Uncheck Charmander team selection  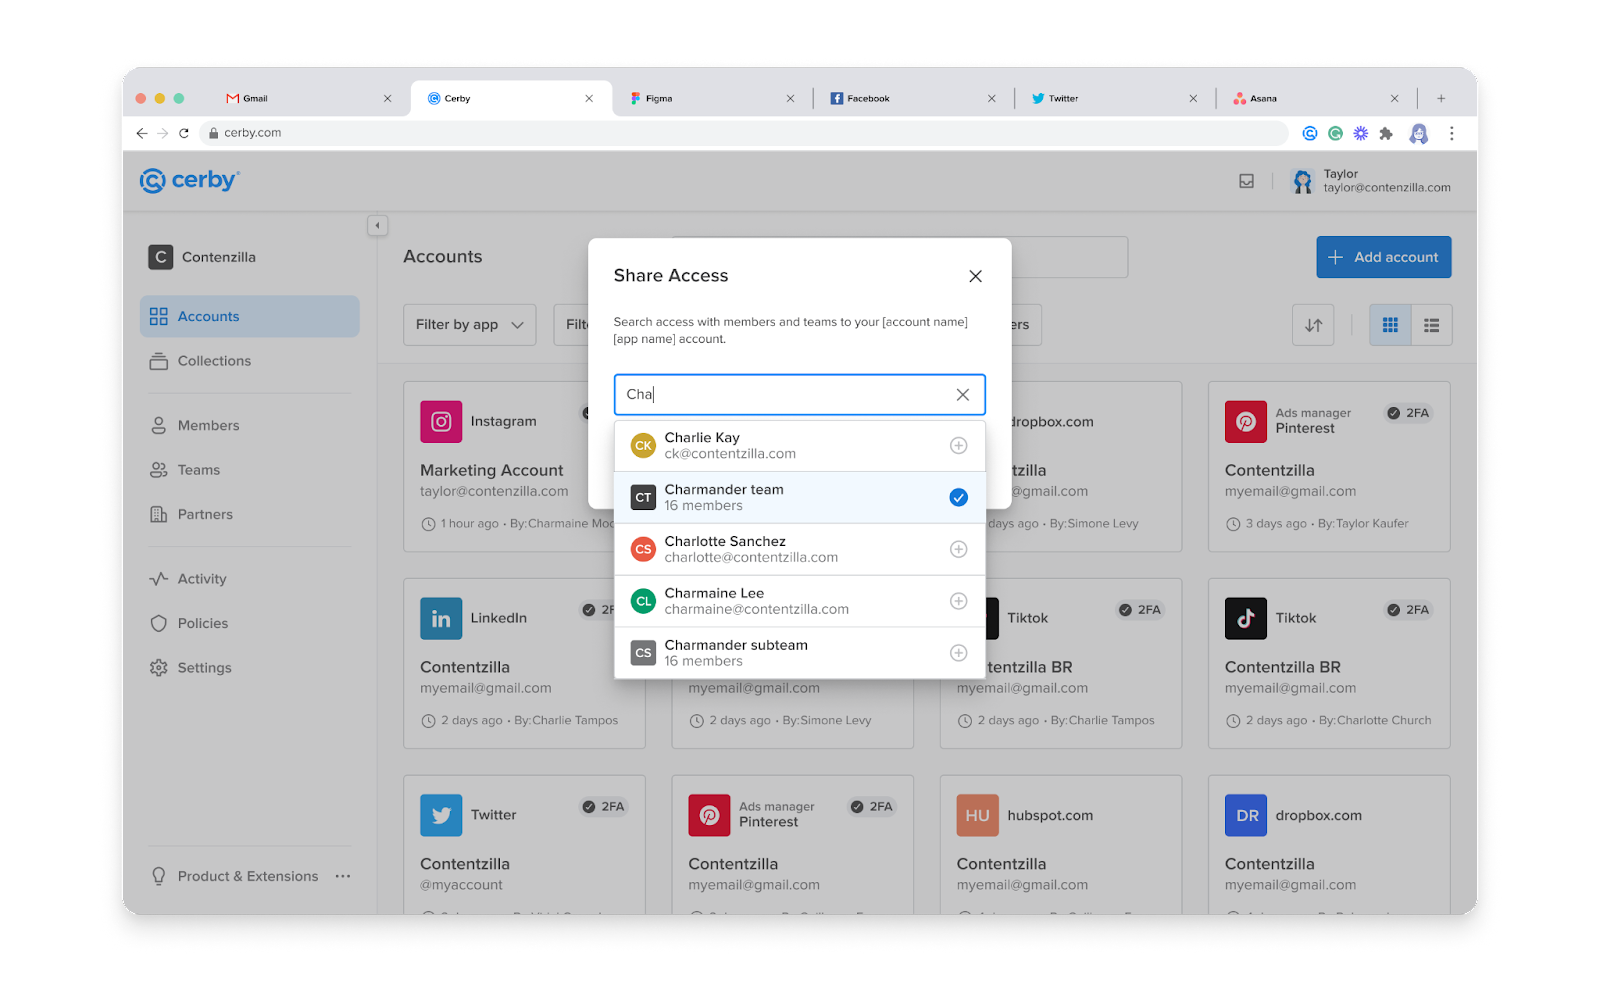pyautogui.click(x=958, y=498)
